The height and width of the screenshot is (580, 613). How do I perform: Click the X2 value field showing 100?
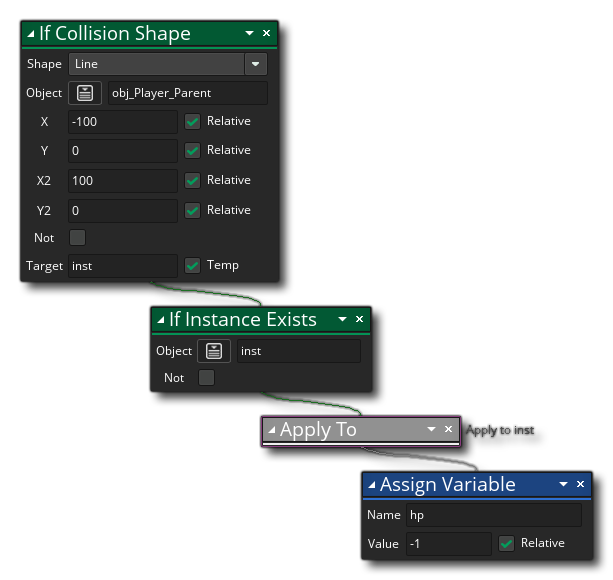coord(122,180)
